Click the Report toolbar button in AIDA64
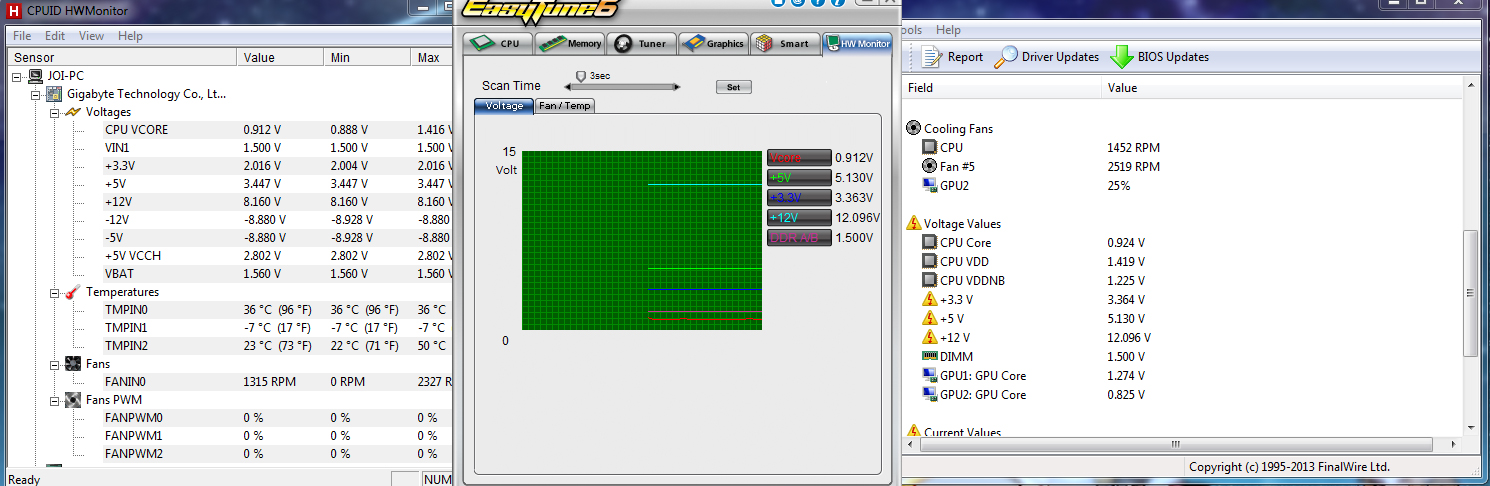1490x486 pixels. tap(953, 57)
